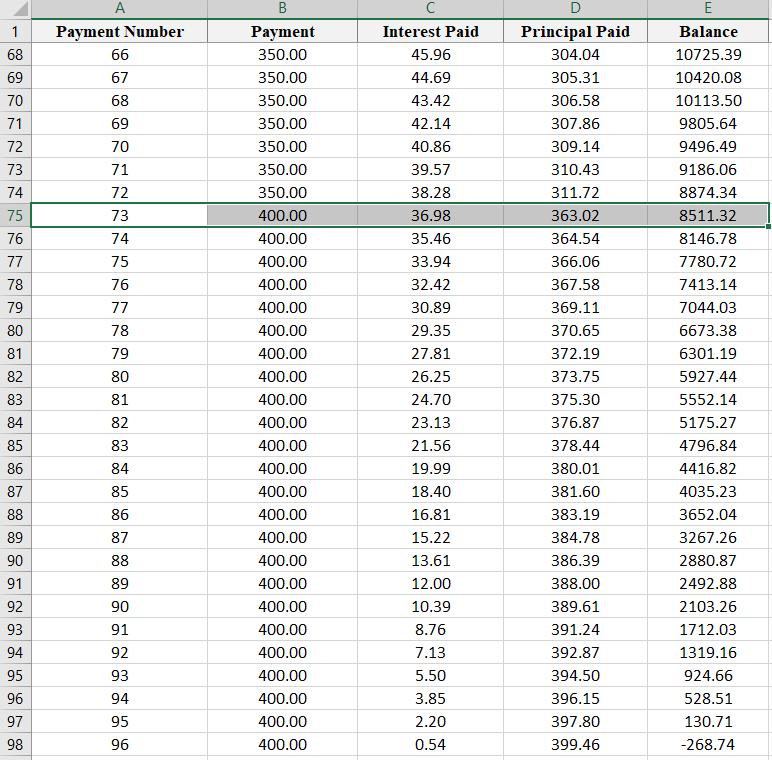Click interest paid cell showing 12.00
The image size is (772, 760).
click(x=430, y=583)
